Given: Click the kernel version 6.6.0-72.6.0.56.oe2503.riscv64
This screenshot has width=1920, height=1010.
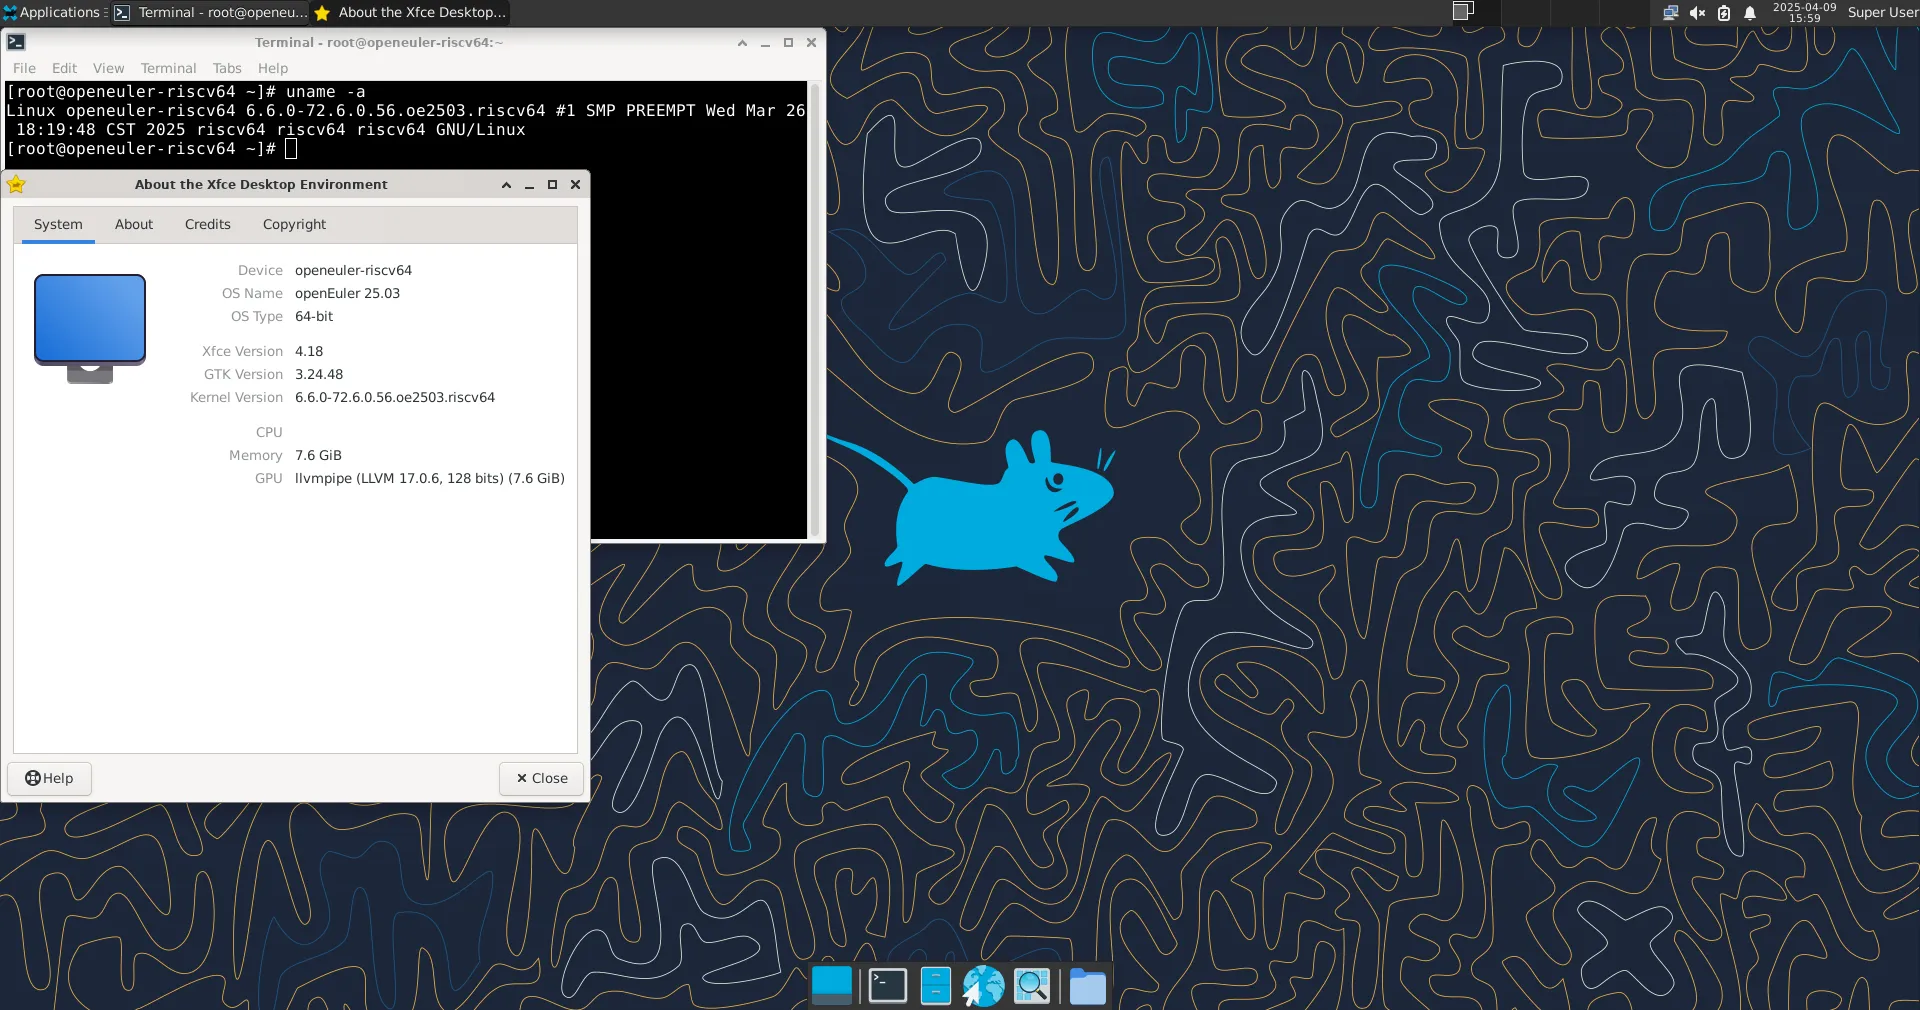Looking at the screenshot, I should tap(395, 397).
